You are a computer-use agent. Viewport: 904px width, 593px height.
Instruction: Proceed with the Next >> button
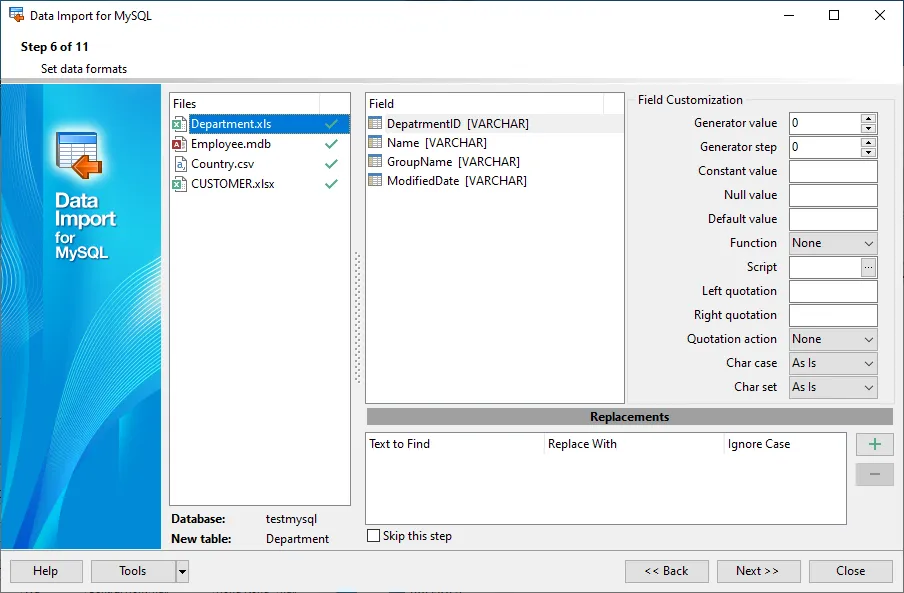(x=758, y=571)
